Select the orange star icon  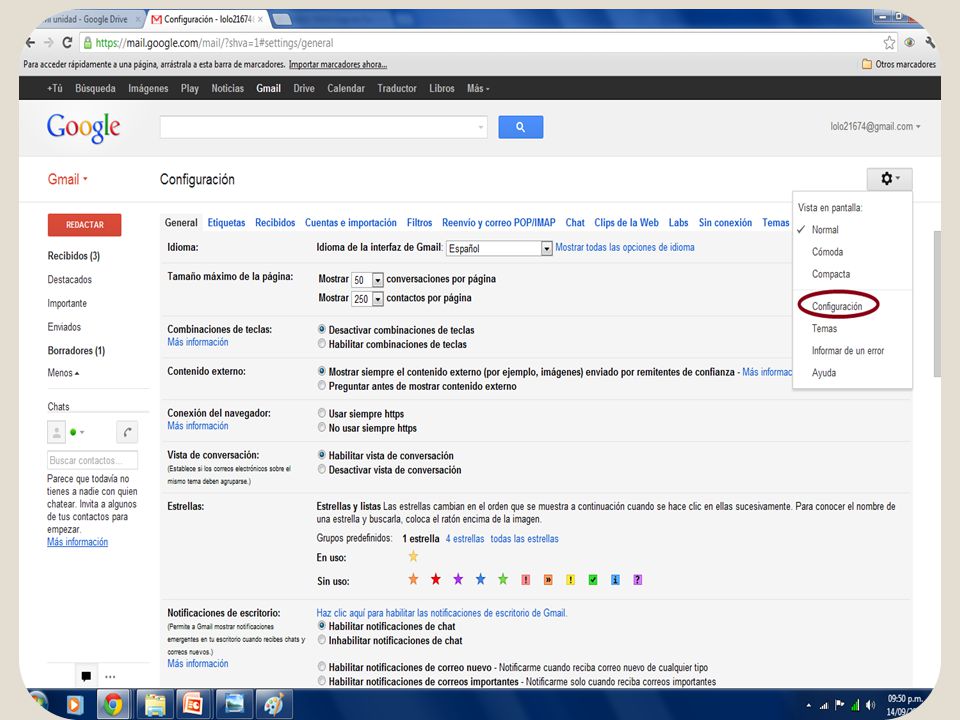413,579
